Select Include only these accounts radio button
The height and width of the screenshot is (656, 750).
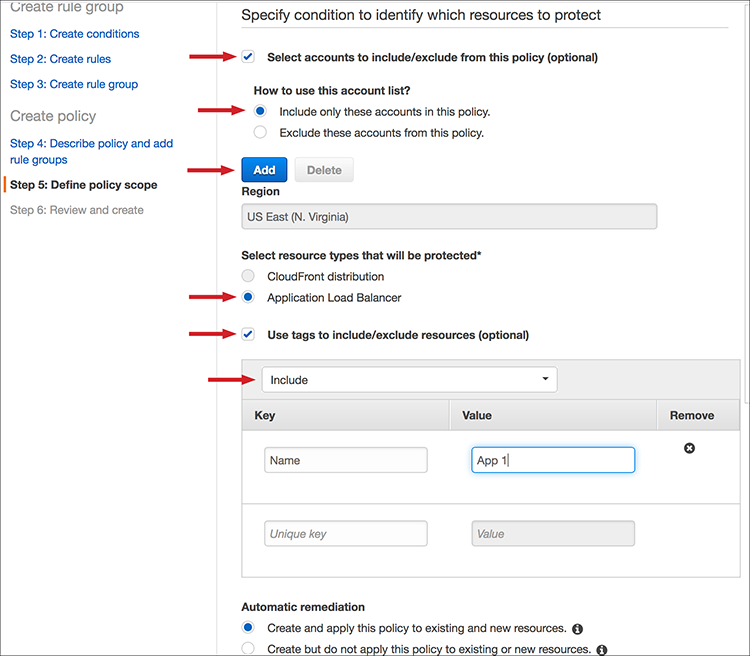pos(261,111)
